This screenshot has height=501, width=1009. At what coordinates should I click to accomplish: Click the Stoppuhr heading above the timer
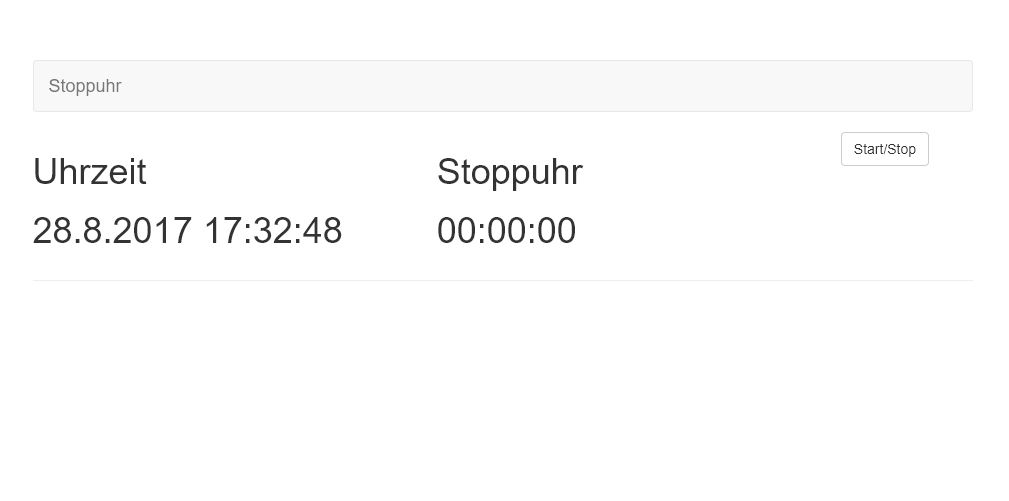[x=509, y=172]
